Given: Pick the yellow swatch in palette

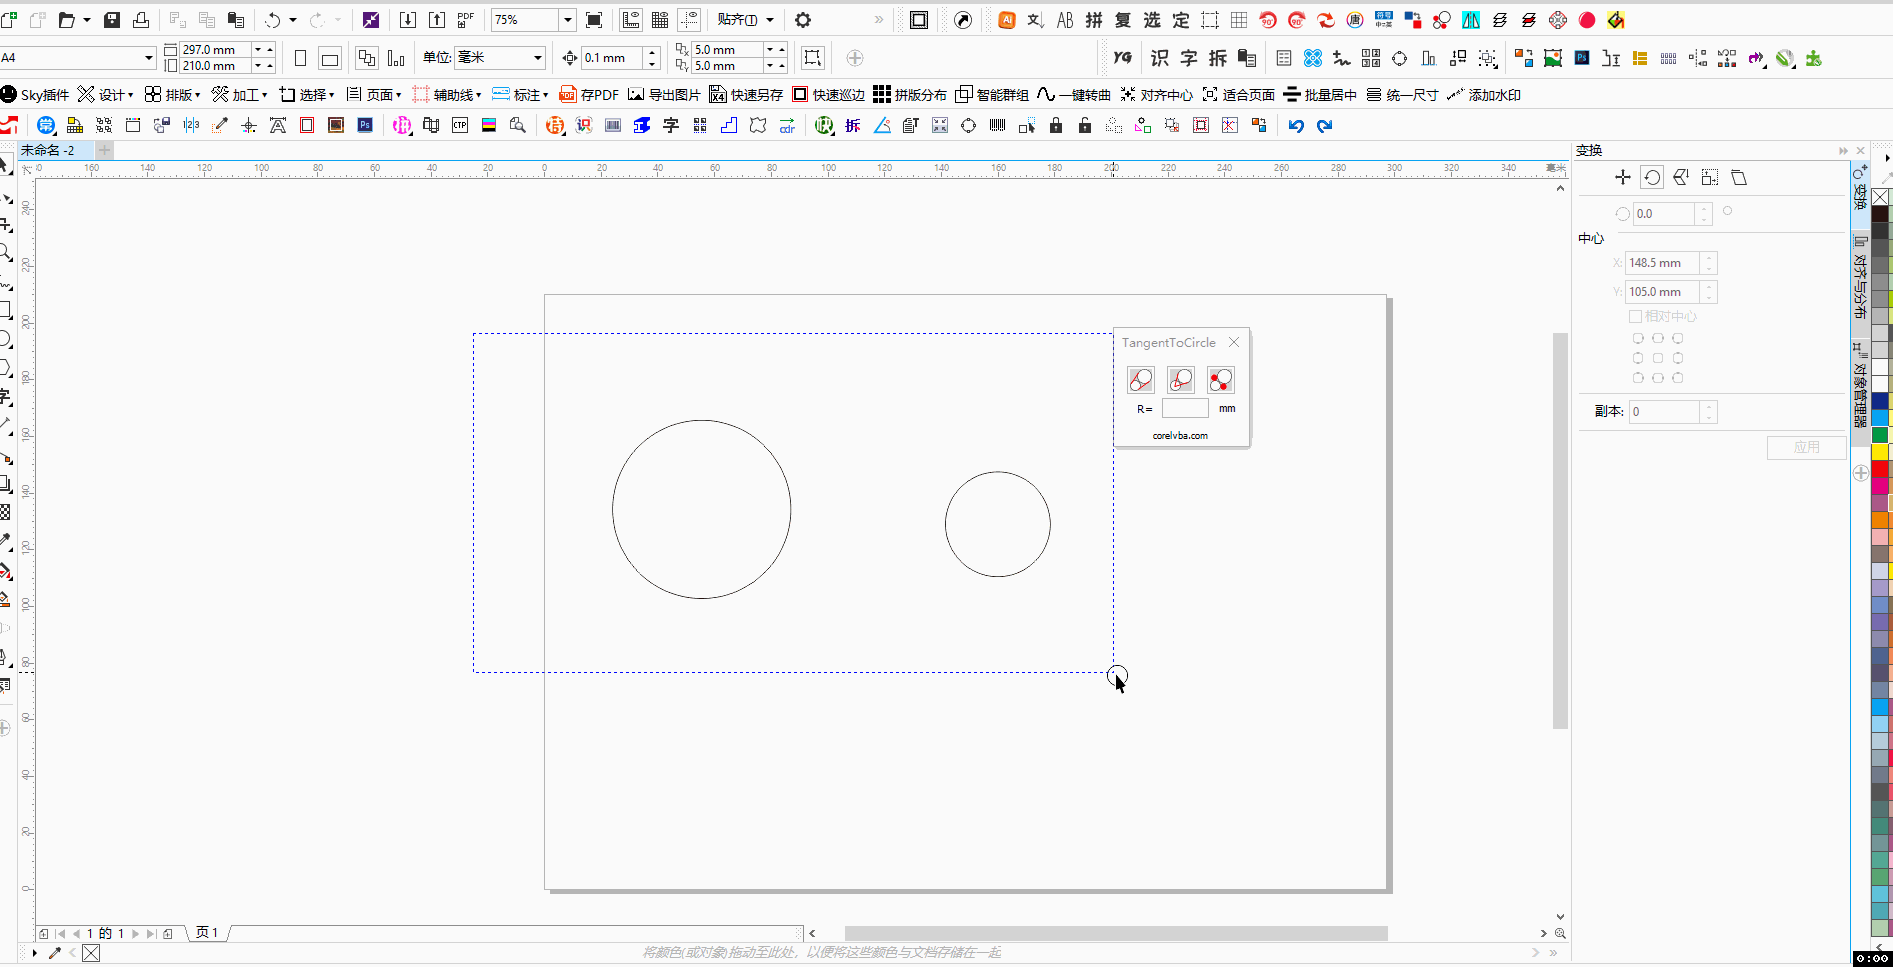Looking at the screenshot, I should click(1880, 452).
